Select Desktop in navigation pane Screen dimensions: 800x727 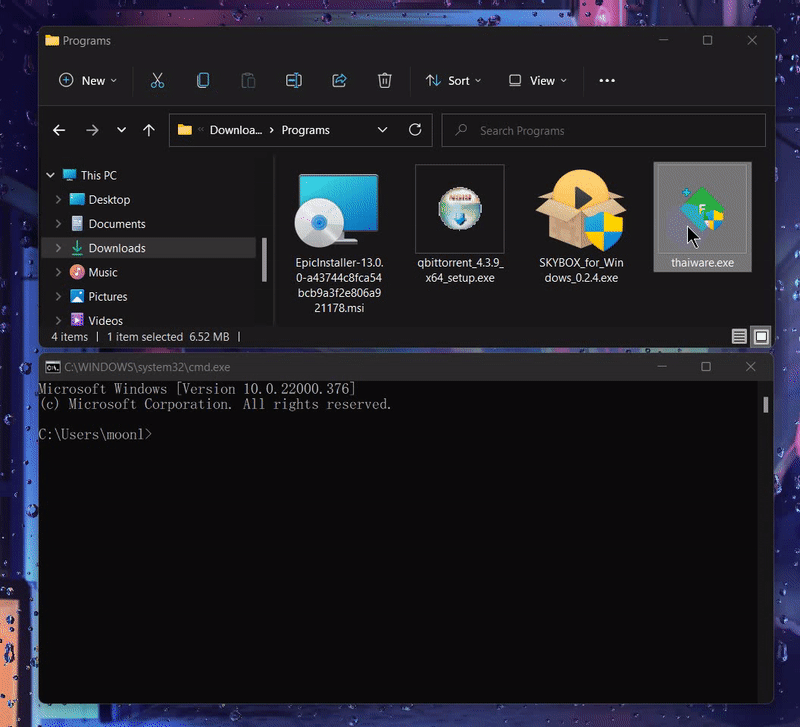click(x=109, y=199)
